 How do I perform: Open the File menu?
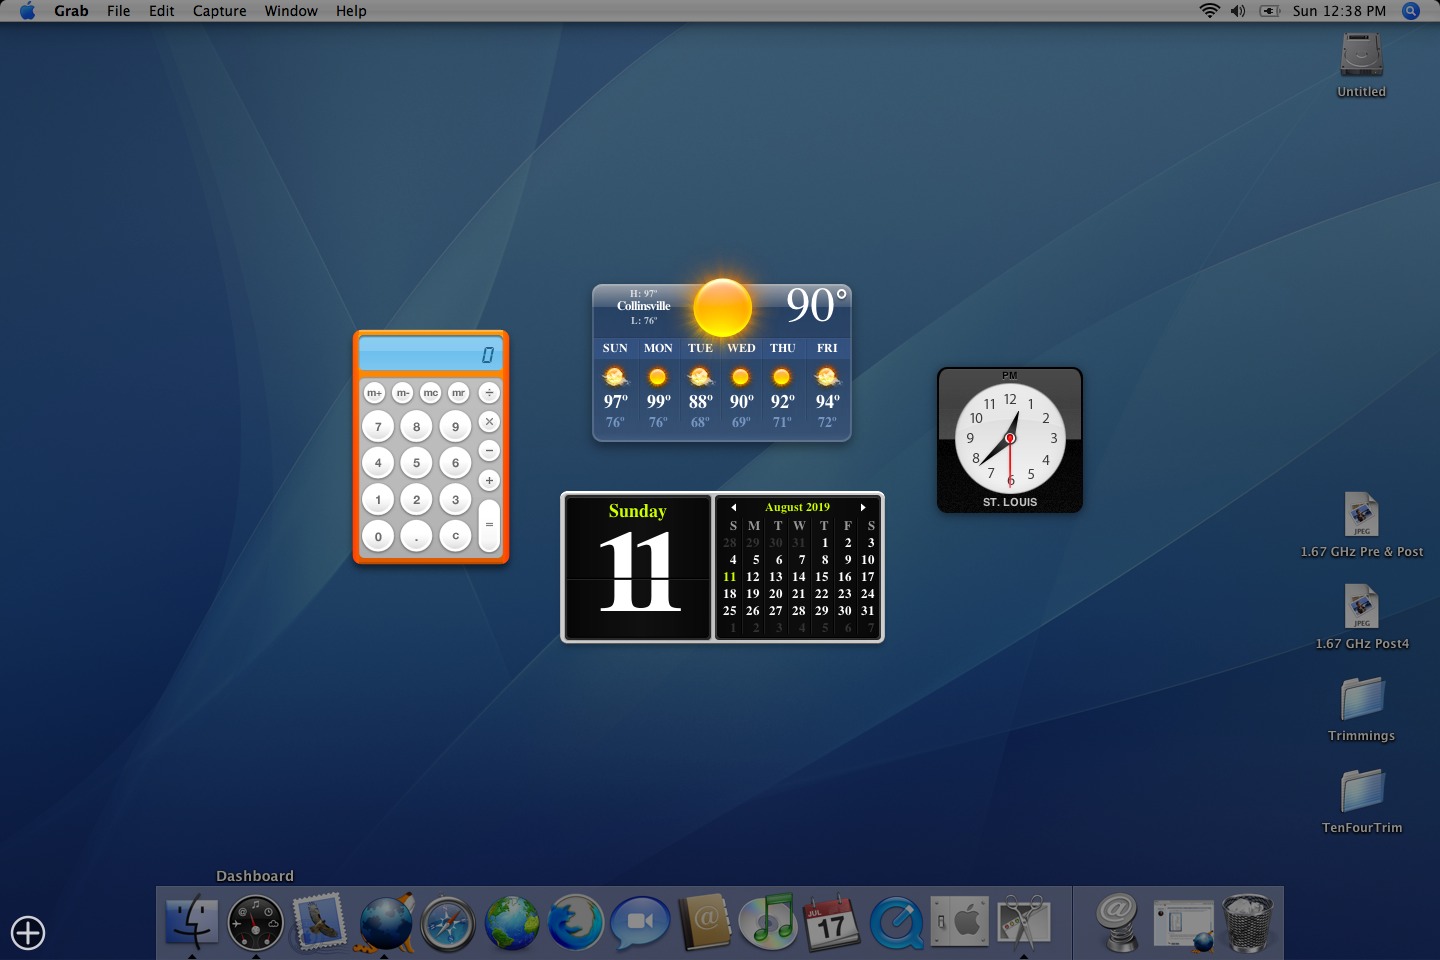click(x=118, y=11)
